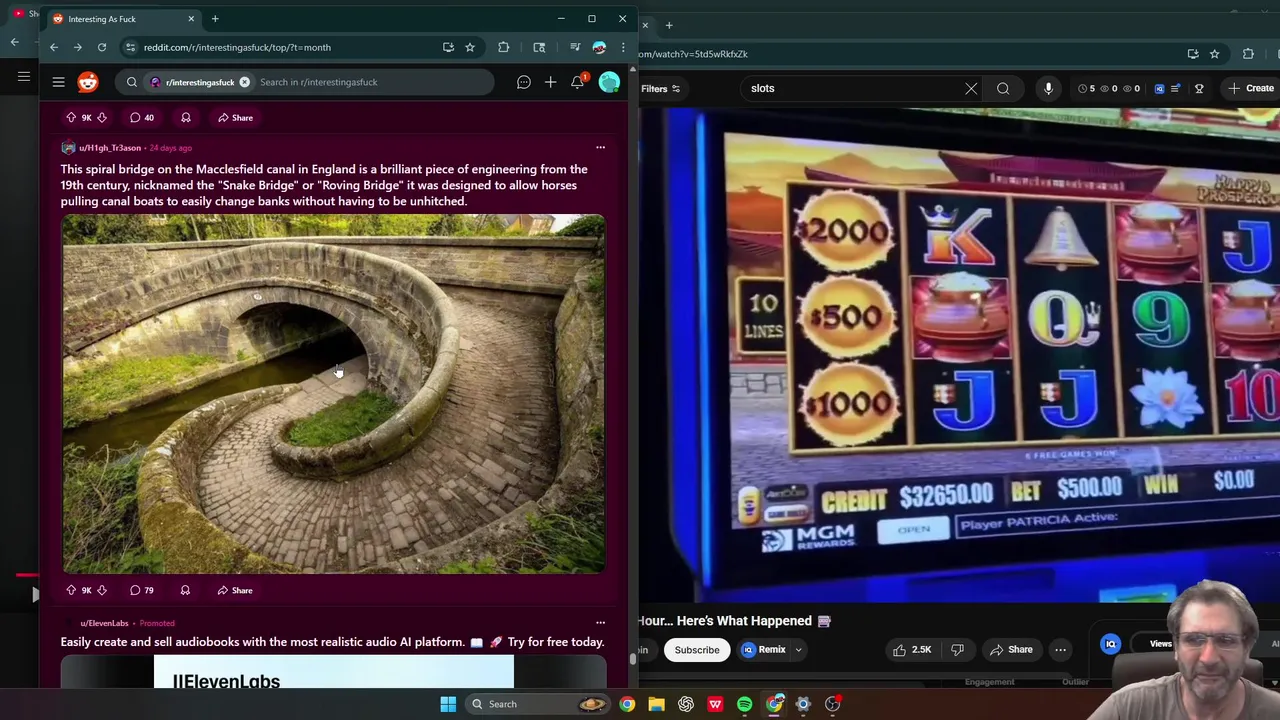Share the Snake Bridge post

coord(235,590)
